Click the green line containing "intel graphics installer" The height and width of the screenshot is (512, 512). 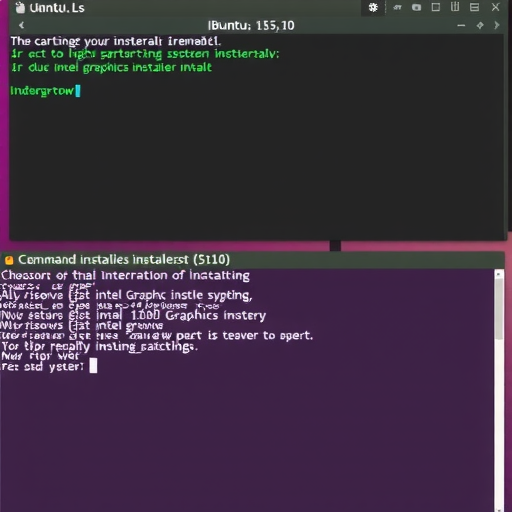(112, 68)
